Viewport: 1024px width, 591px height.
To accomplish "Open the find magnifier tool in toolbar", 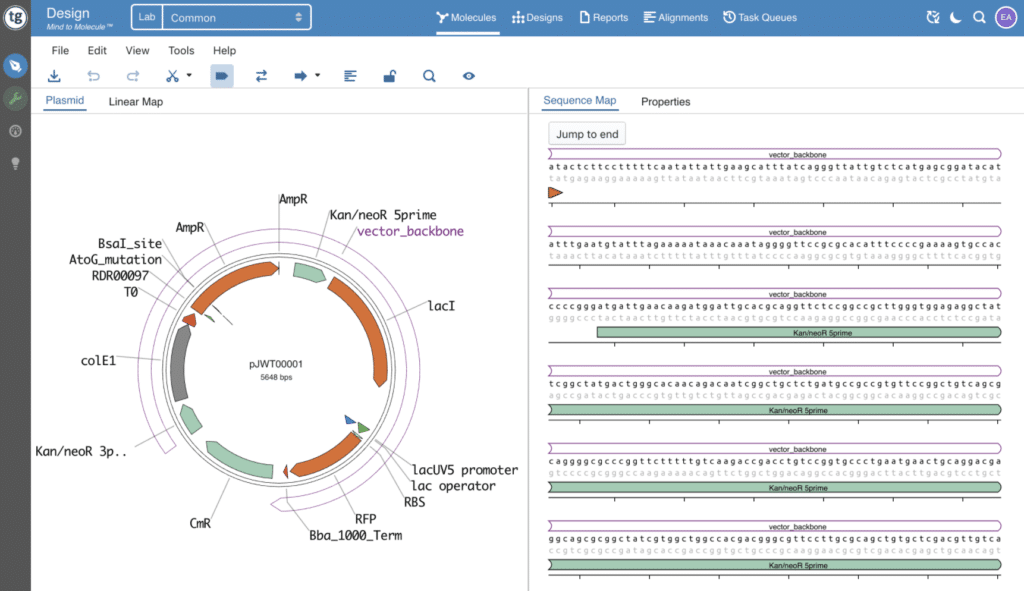I will coord(429,76).
